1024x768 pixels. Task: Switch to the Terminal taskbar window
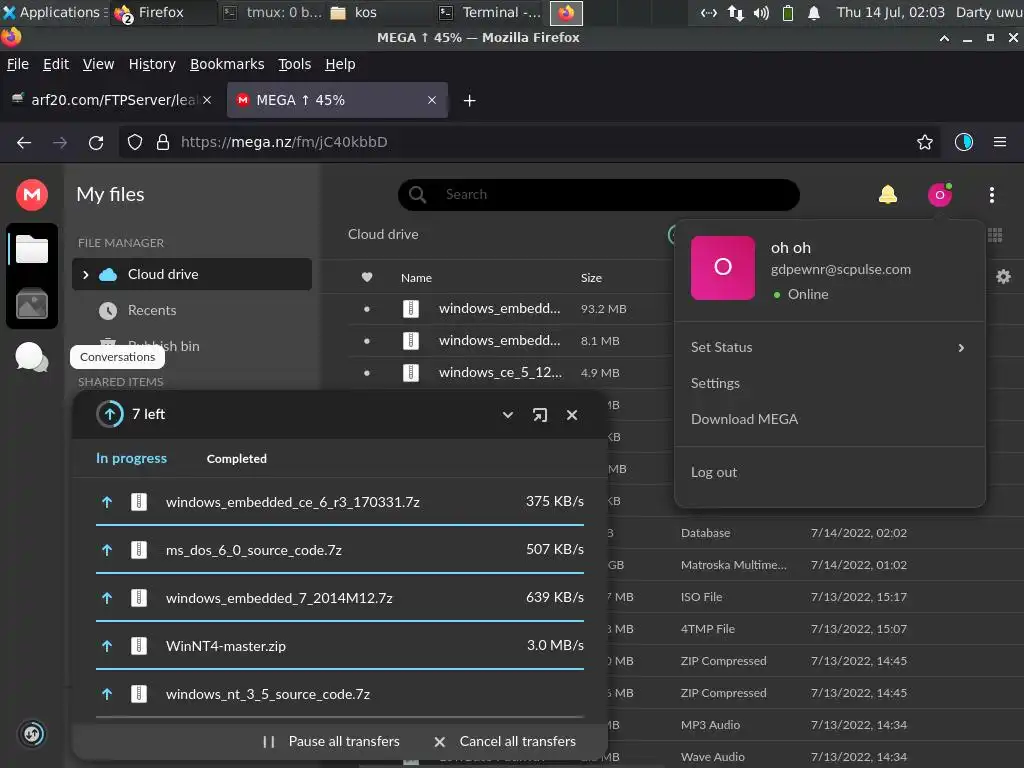point(490,12)
